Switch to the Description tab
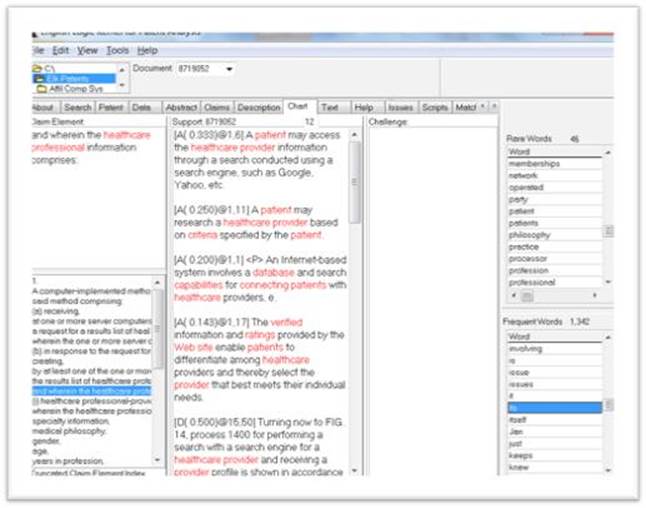The width and height of the screenshot is (646, 508). click(259, 108)
